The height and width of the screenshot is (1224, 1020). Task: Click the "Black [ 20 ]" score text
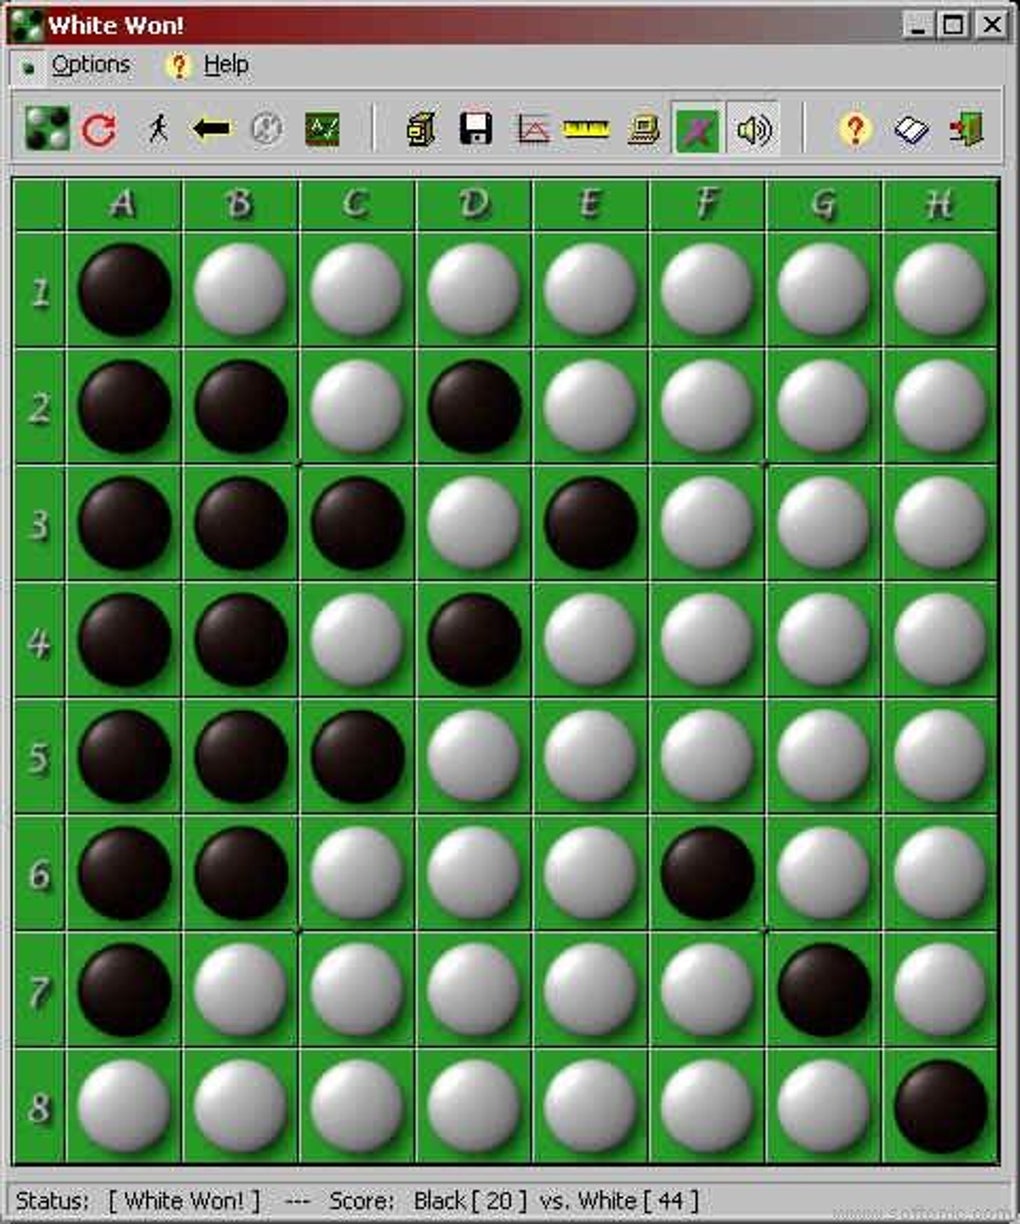click(470, 1200)
